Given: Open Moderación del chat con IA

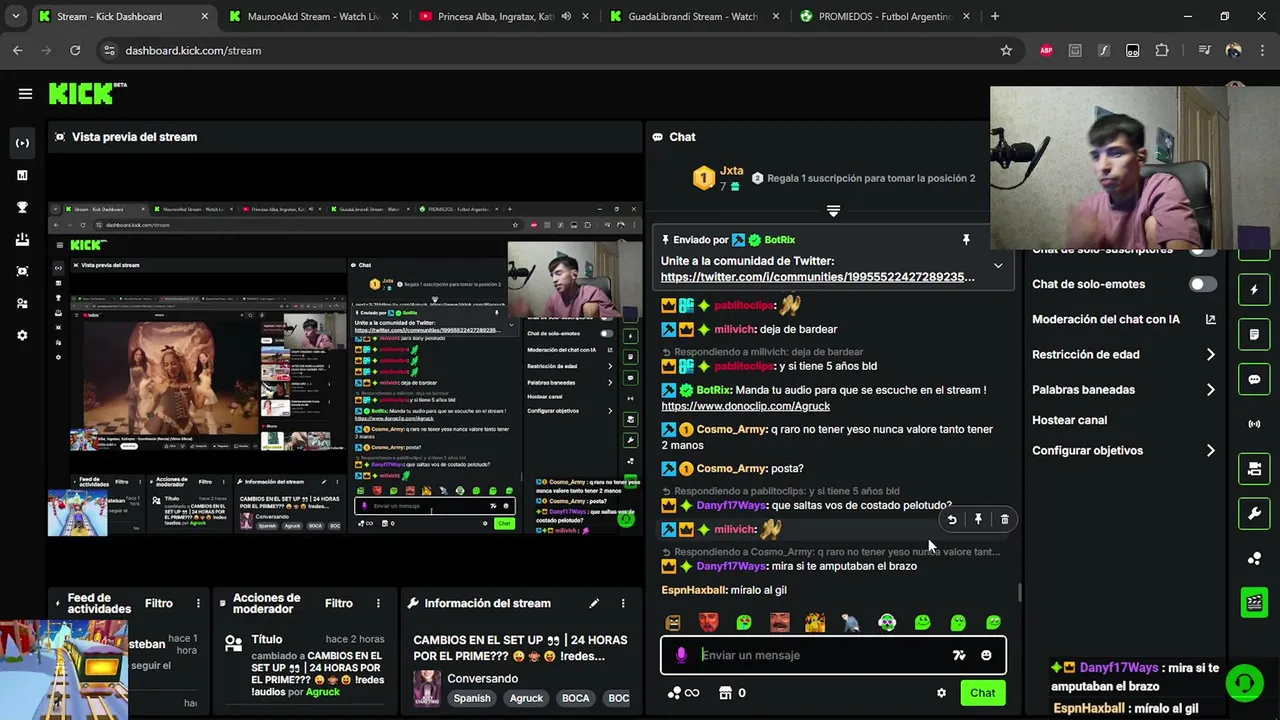Looking at the screenshot, I should 1124,319.
